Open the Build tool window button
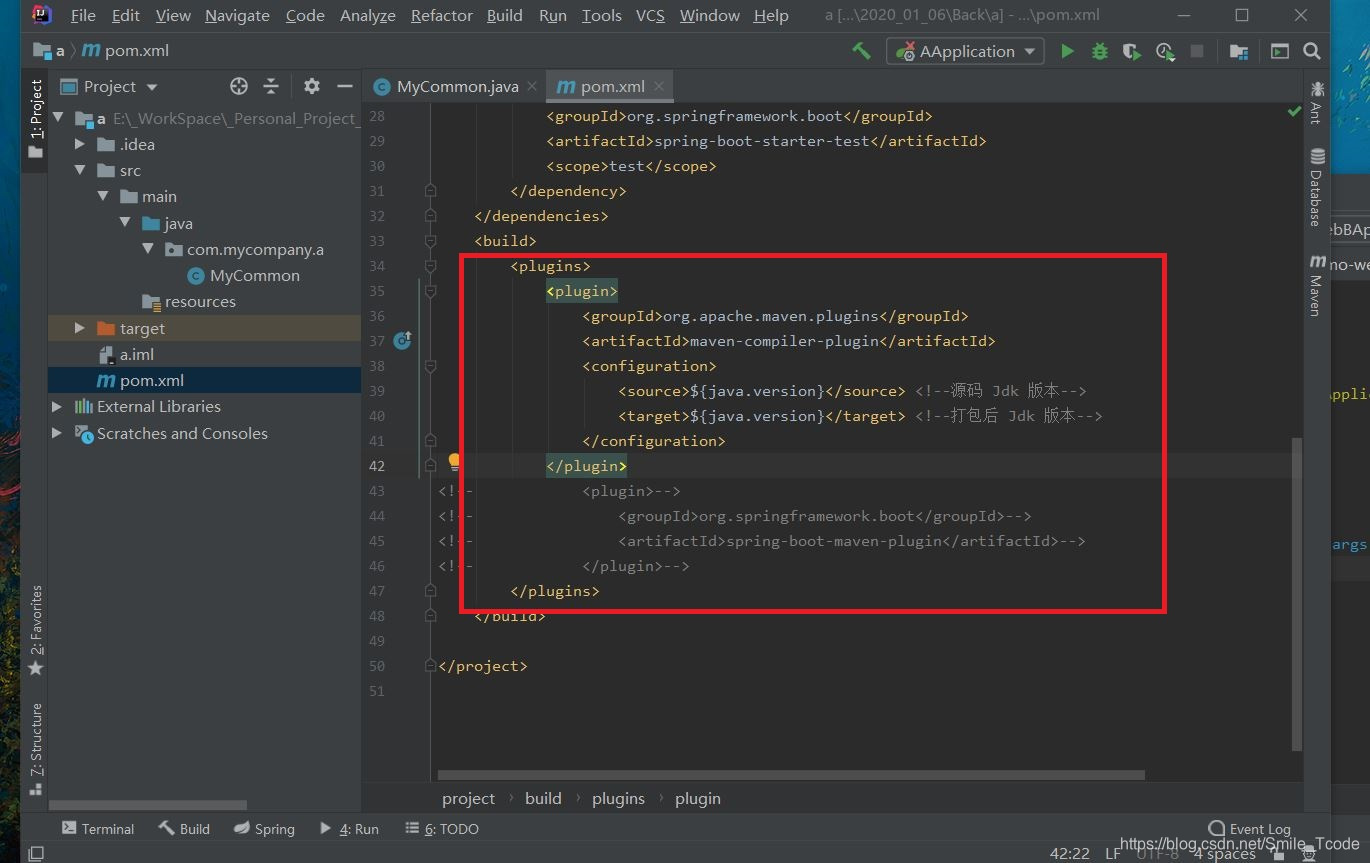The height and width of the screenshot is (863, 1370). coord(184,828)
